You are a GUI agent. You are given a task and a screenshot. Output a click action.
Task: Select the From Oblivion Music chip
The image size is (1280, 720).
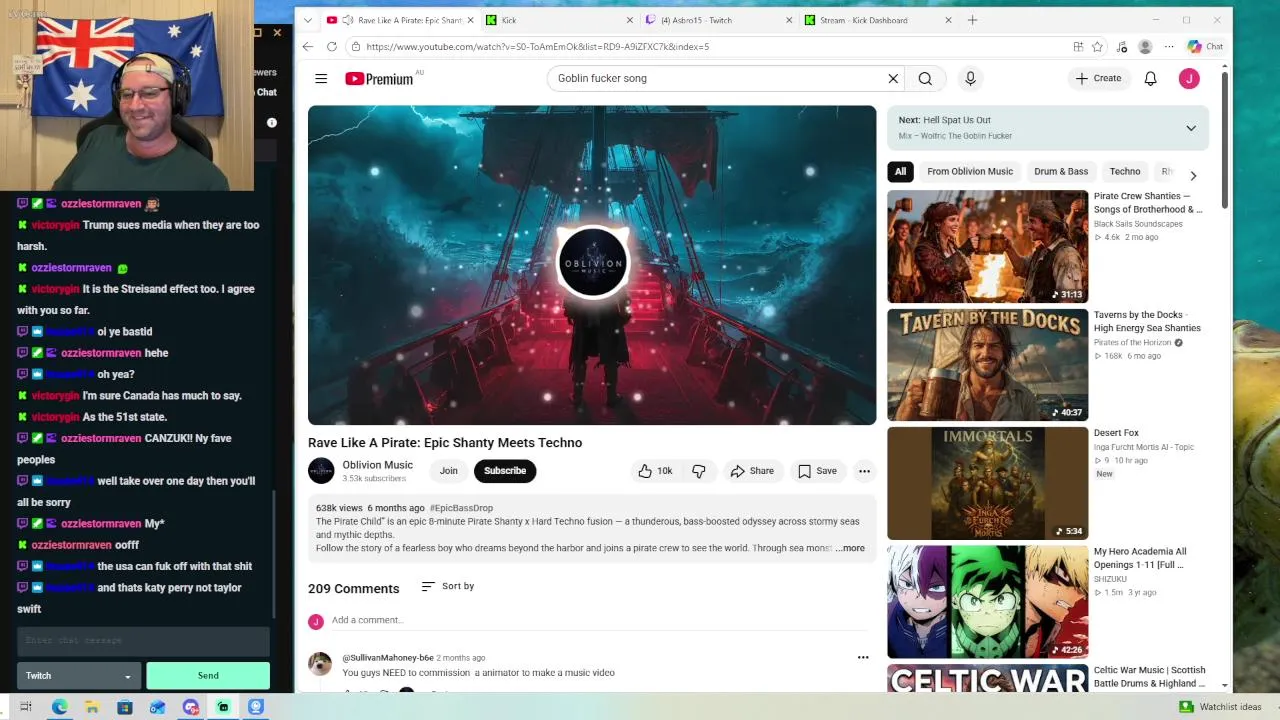970,171
